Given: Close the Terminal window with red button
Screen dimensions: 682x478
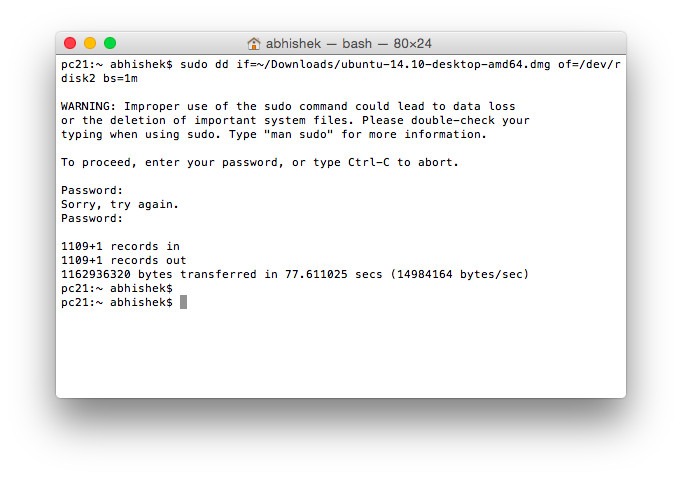Looking at the screenshot, I should (x=70, y=43).
